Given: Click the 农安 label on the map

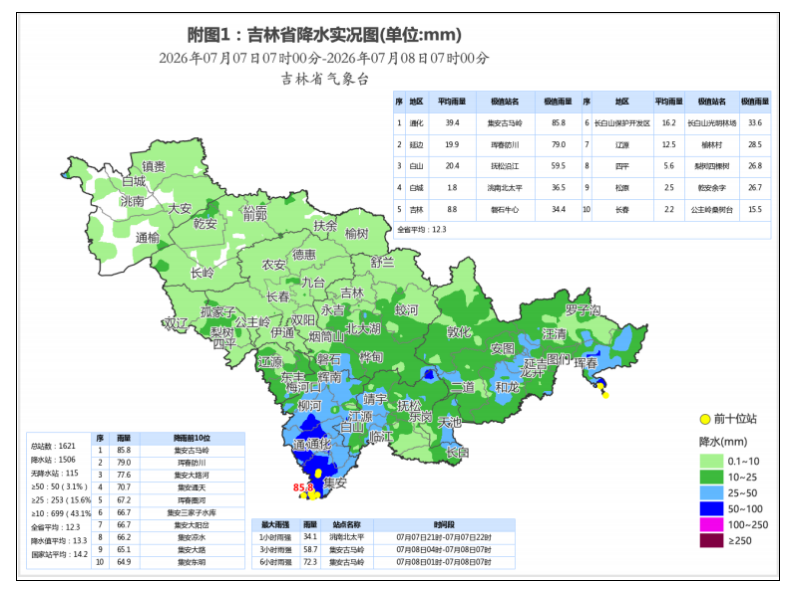Looking at the screenshot, I should click(x=273, y=265).
